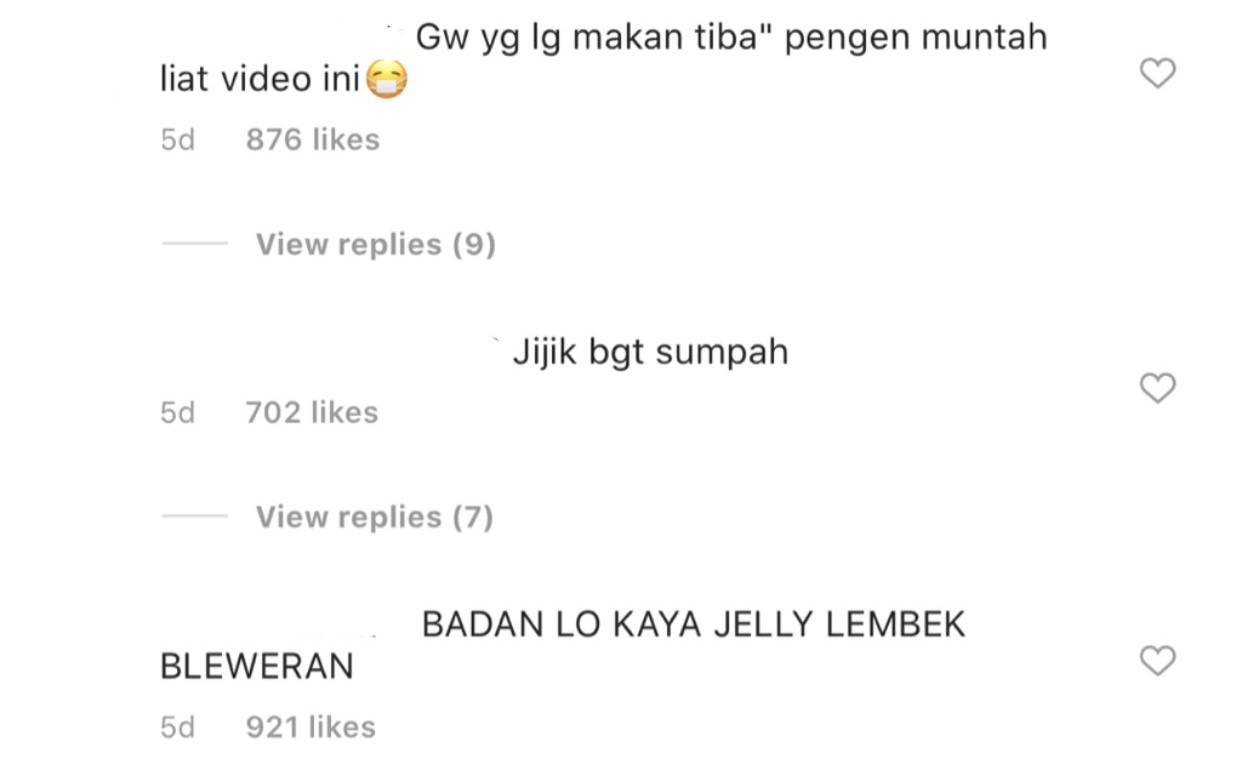
Task: Like the 'BADAN LO KAYA JELLY' comment
Action: [x=1157, y=661]
